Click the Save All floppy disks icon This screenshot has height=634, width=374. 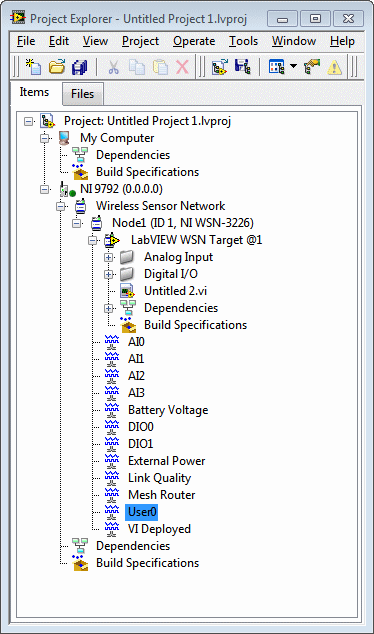point(80,67)
